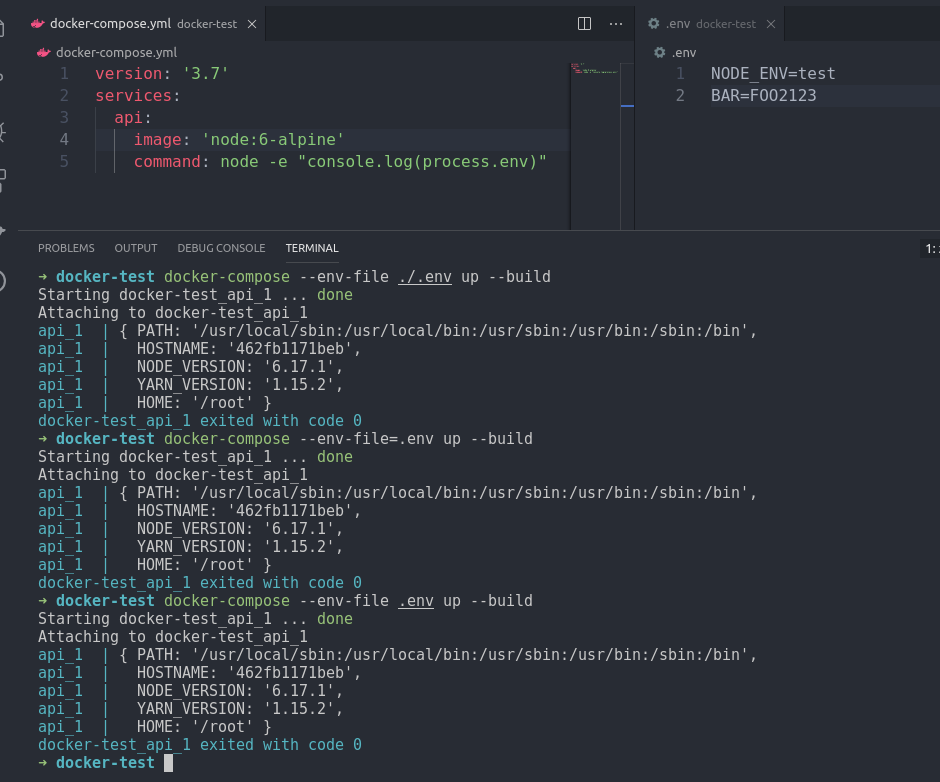Click the Docker whale icon in the breadcrumb

[x=43, y=53]
